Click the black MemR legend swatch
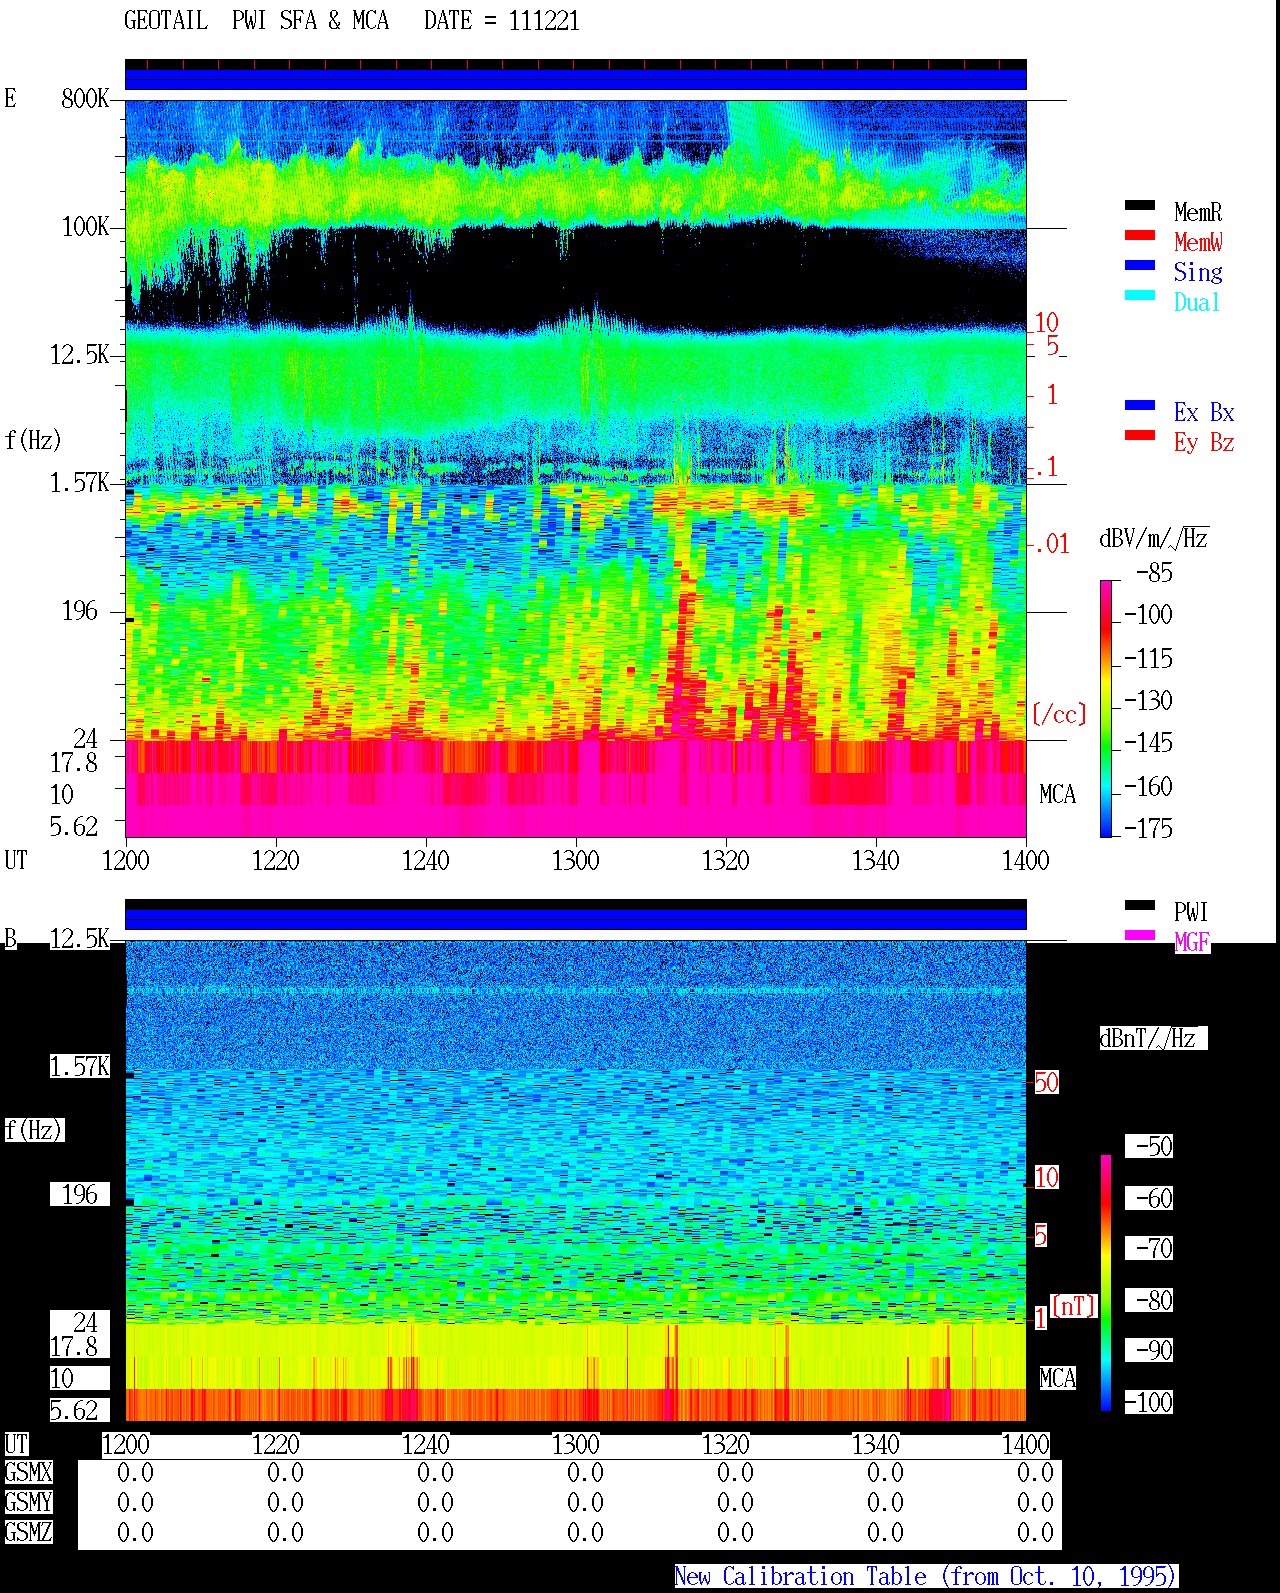This screenshot has height=1593, width=1280. tap(1140, 205)
